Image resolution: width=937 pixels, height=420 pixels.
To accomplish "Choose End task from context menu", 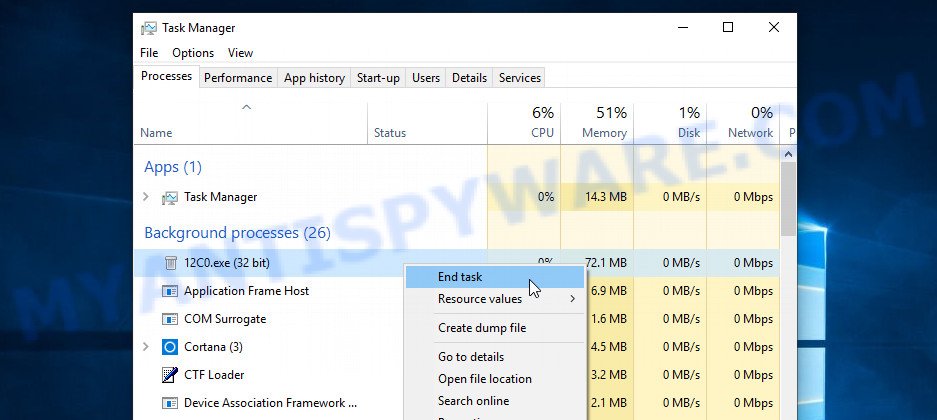I will point(495,277).
